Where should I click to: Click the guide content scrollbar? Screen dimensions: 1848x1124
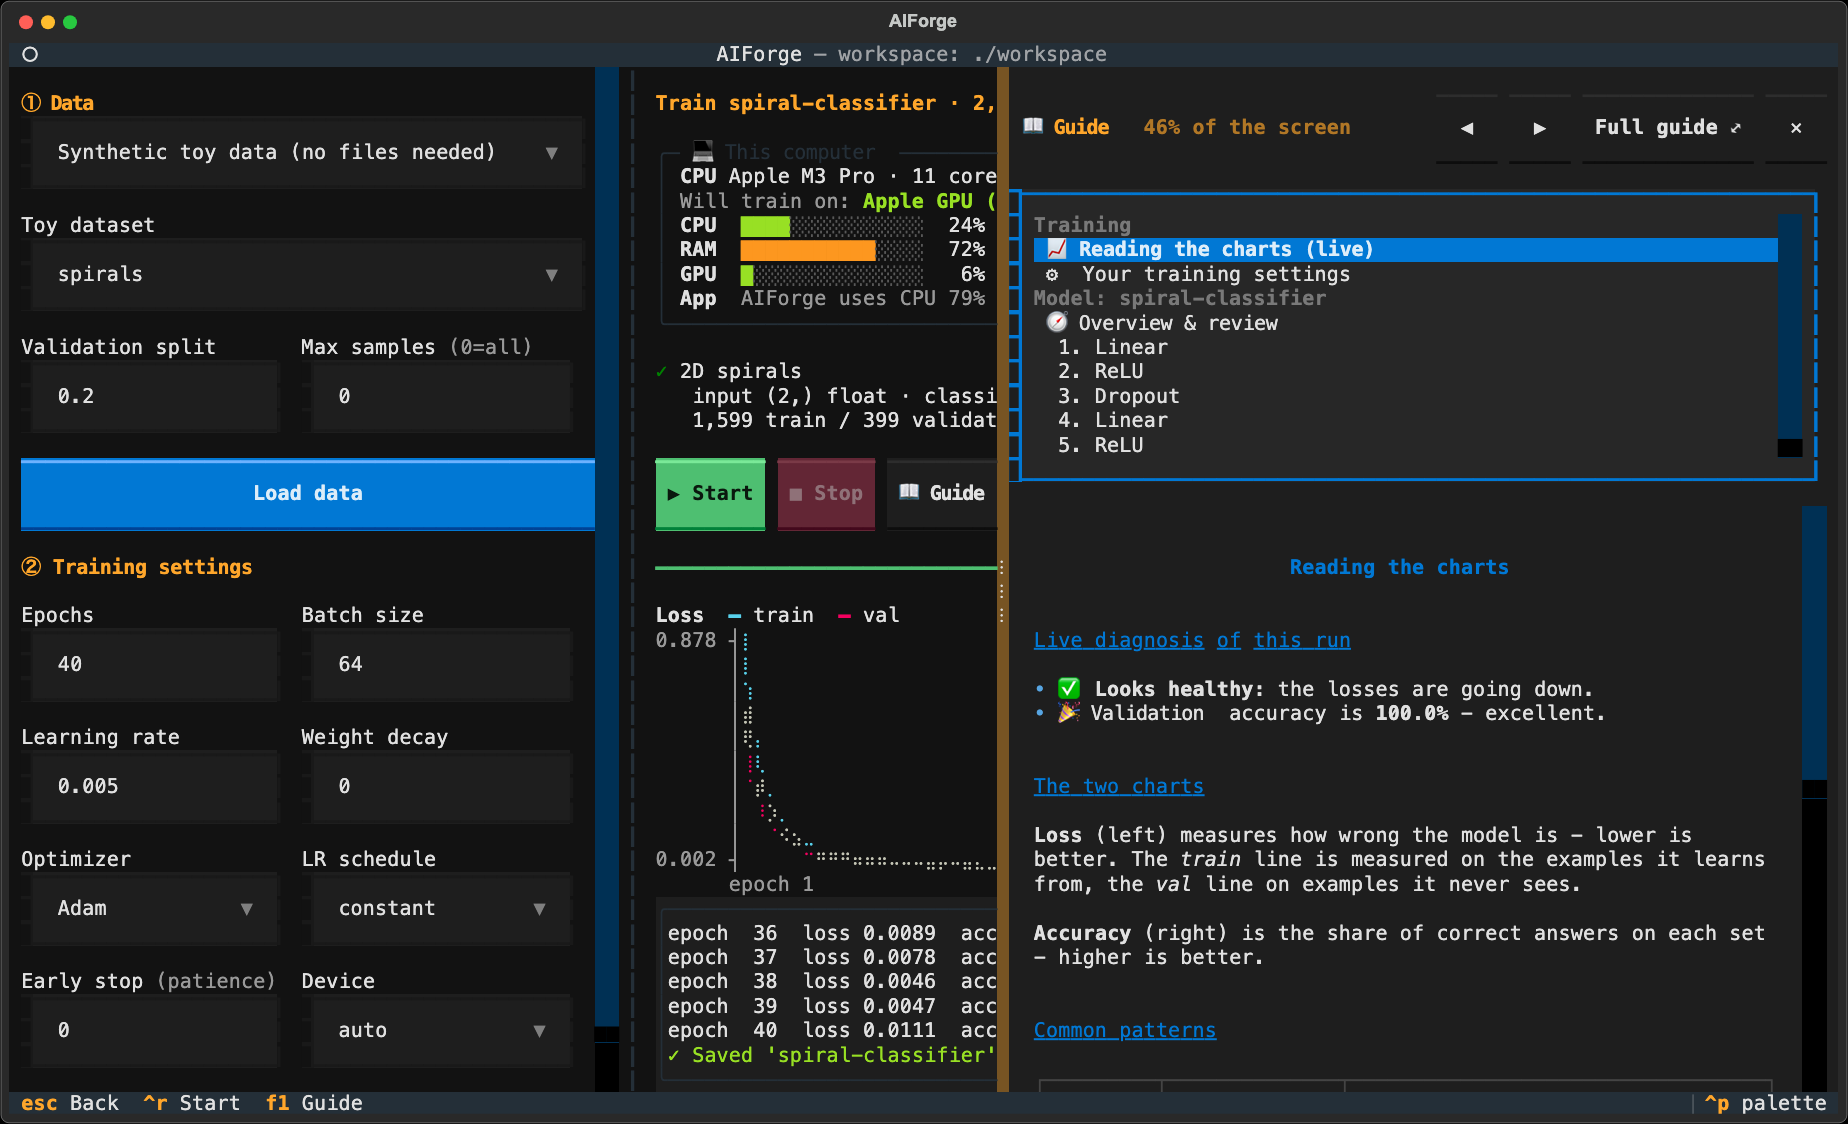click(x=1814, y=798)
